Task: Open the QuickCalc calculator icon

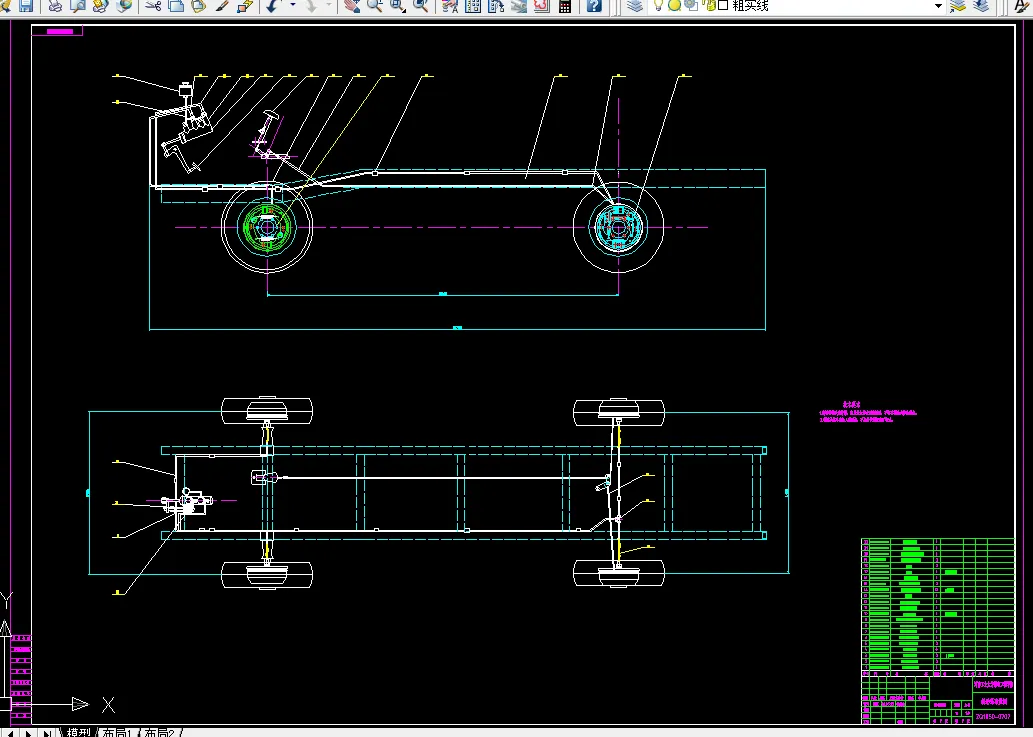Action: [x=565, y=6]
